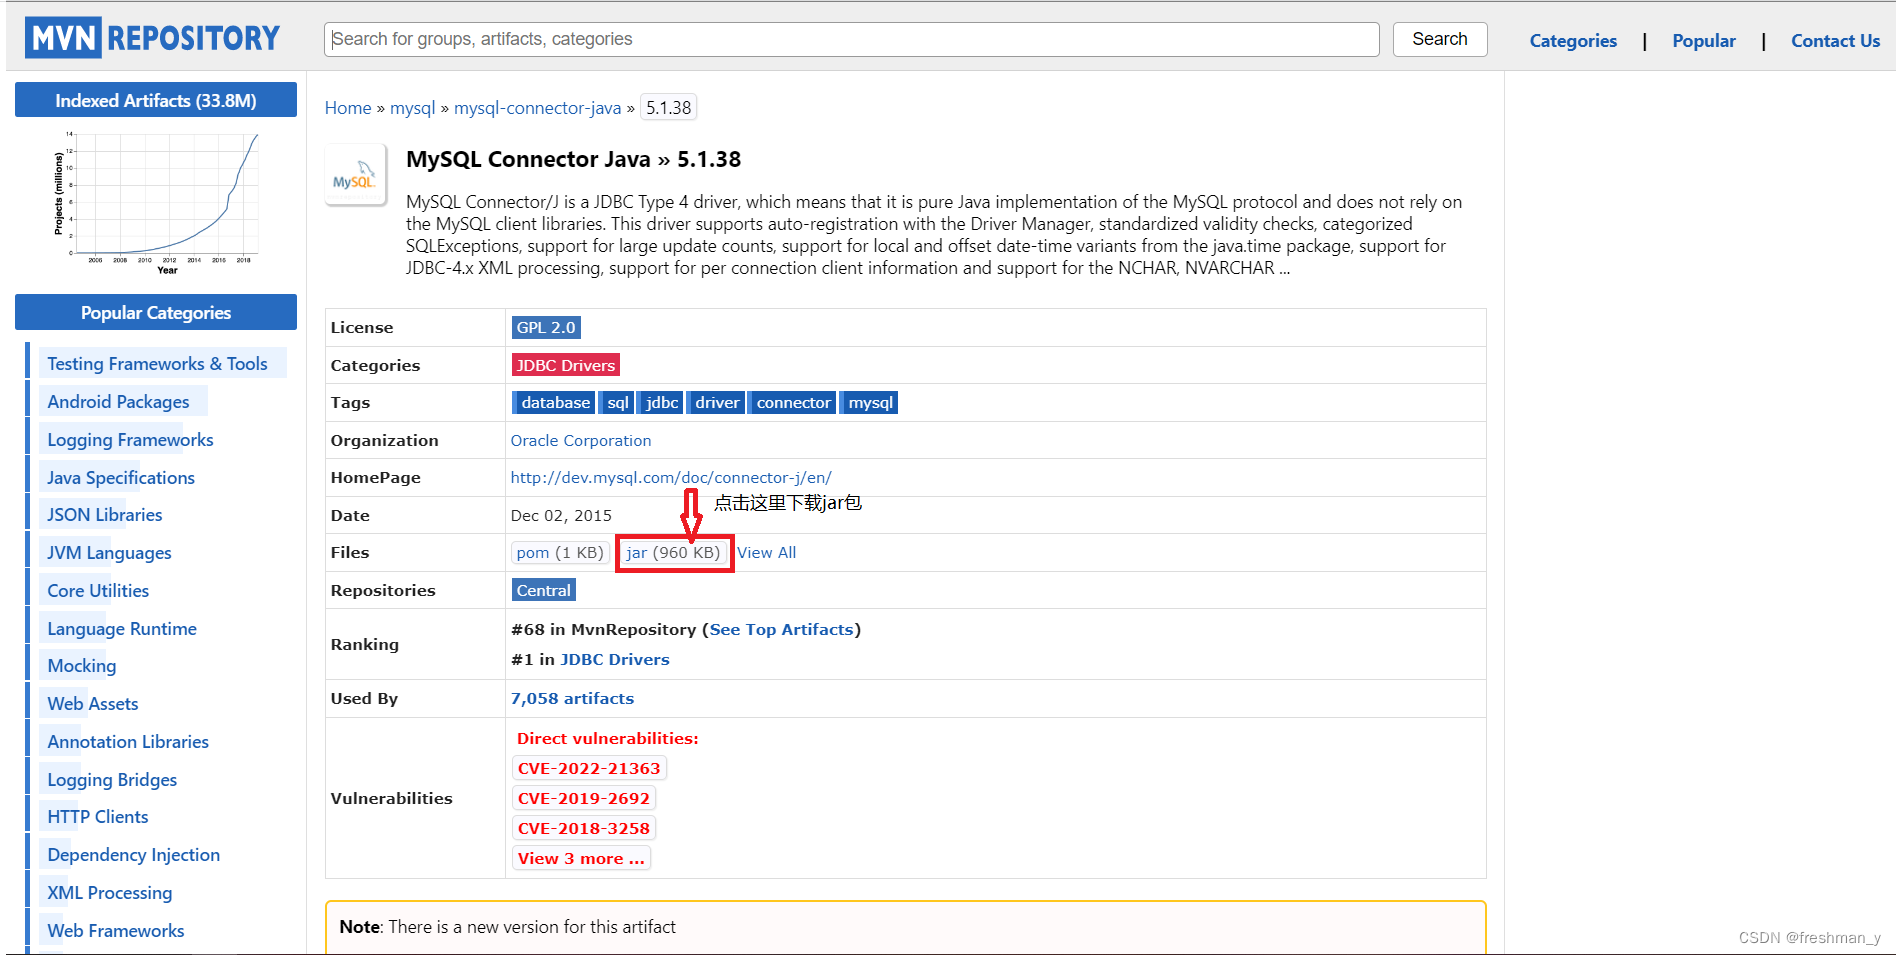Open the Popular menu
Screen dimensions: 1896x955
(1703, 40)
